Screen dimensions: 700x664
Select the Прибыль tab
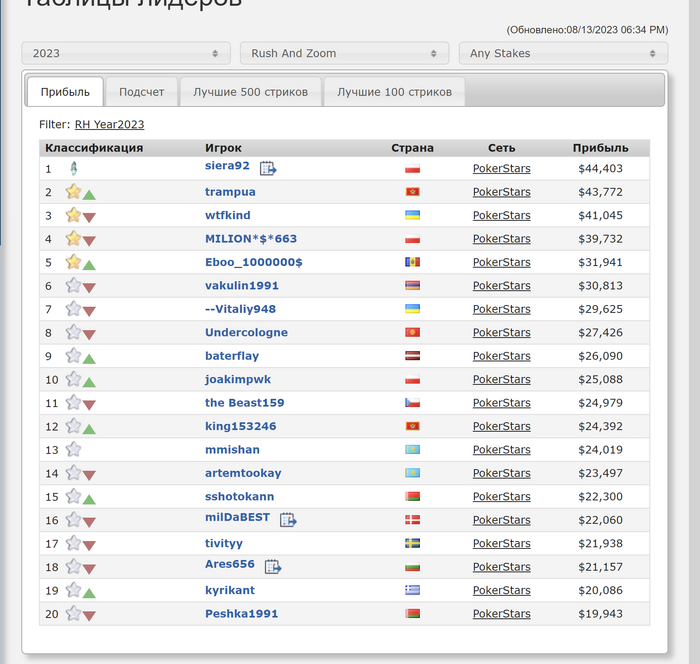click(x=65, y=92)
